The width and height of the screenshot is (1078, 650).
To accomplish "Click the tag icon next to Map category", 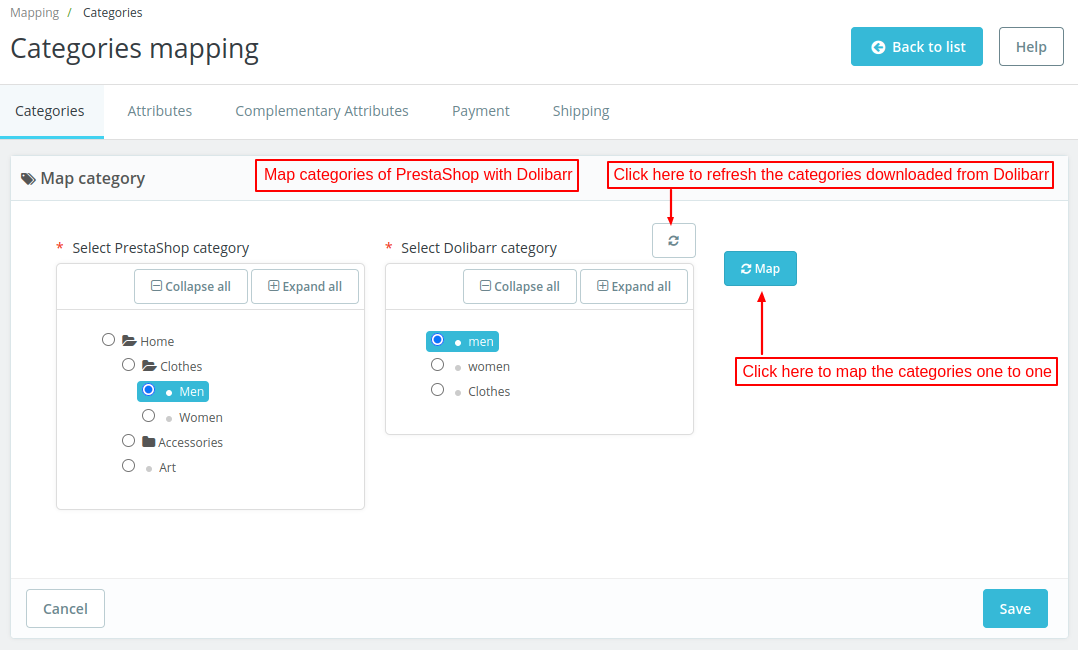I will coord(28,179).
